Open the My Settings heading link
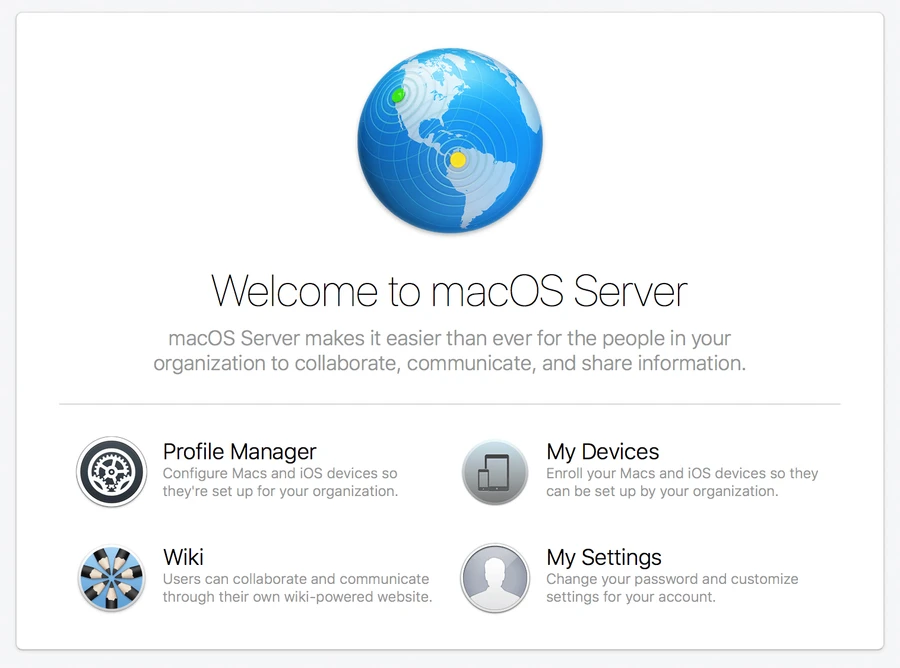Screen dimensions: 900x668 (x=604, y=557)
